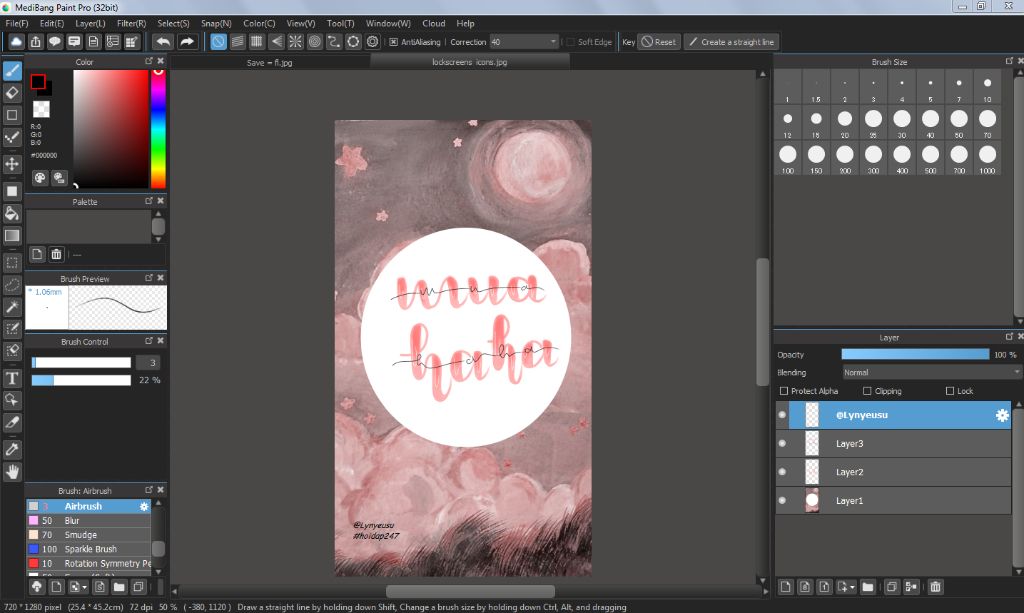Click the foreground color swatch
Screen dimensions: 1024x613
(x=38, y=82)
